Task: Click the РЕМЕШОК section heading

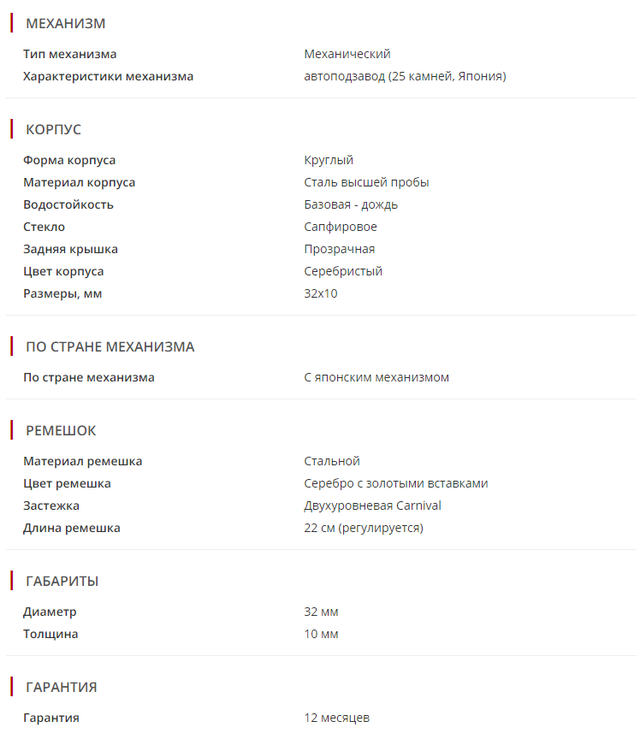Action: (61, 431)
